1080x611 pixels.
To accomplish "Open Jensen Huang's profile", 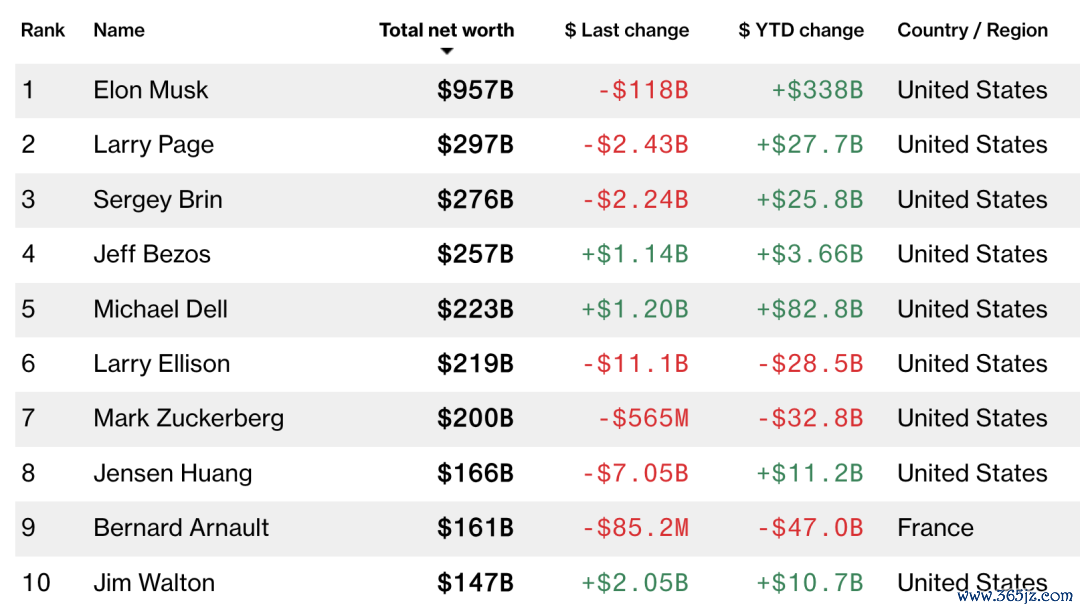I will 173,473.
